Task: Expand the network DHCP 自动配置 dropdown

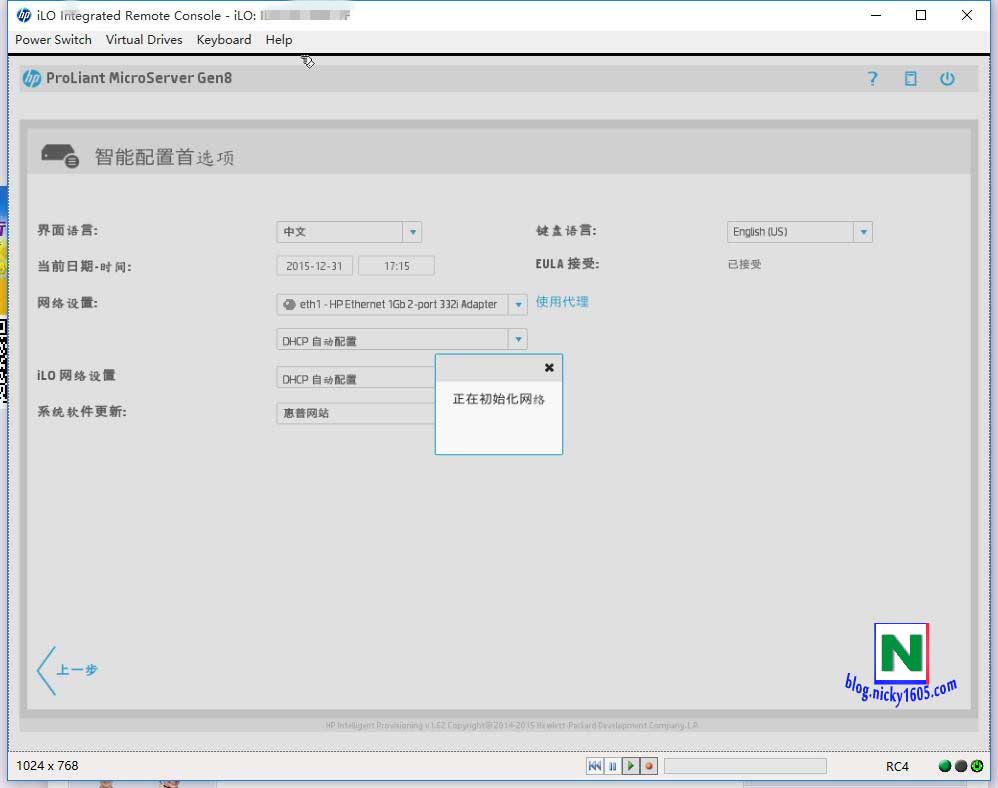Action: pyautogui.click(x=402, y=339)
